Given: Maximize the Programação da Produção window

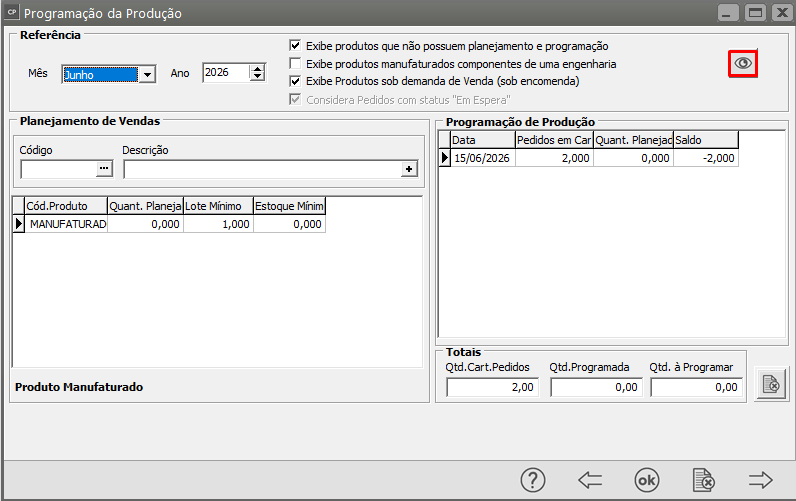Looking at the screenshot, I should (755, 13).
